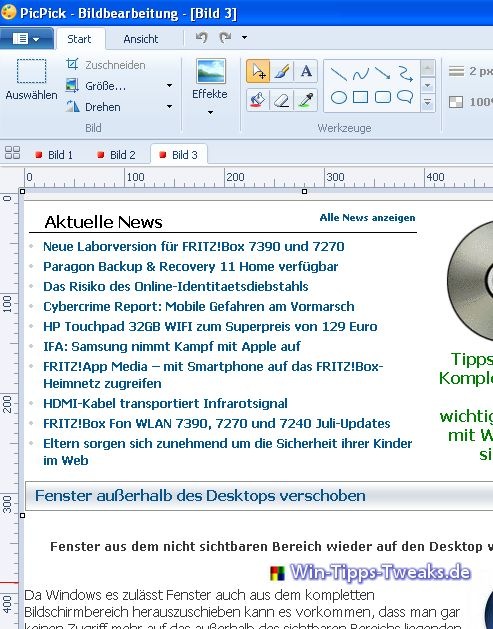
Task: Open Cybercrime Report news link
Action: click(199, 306)
